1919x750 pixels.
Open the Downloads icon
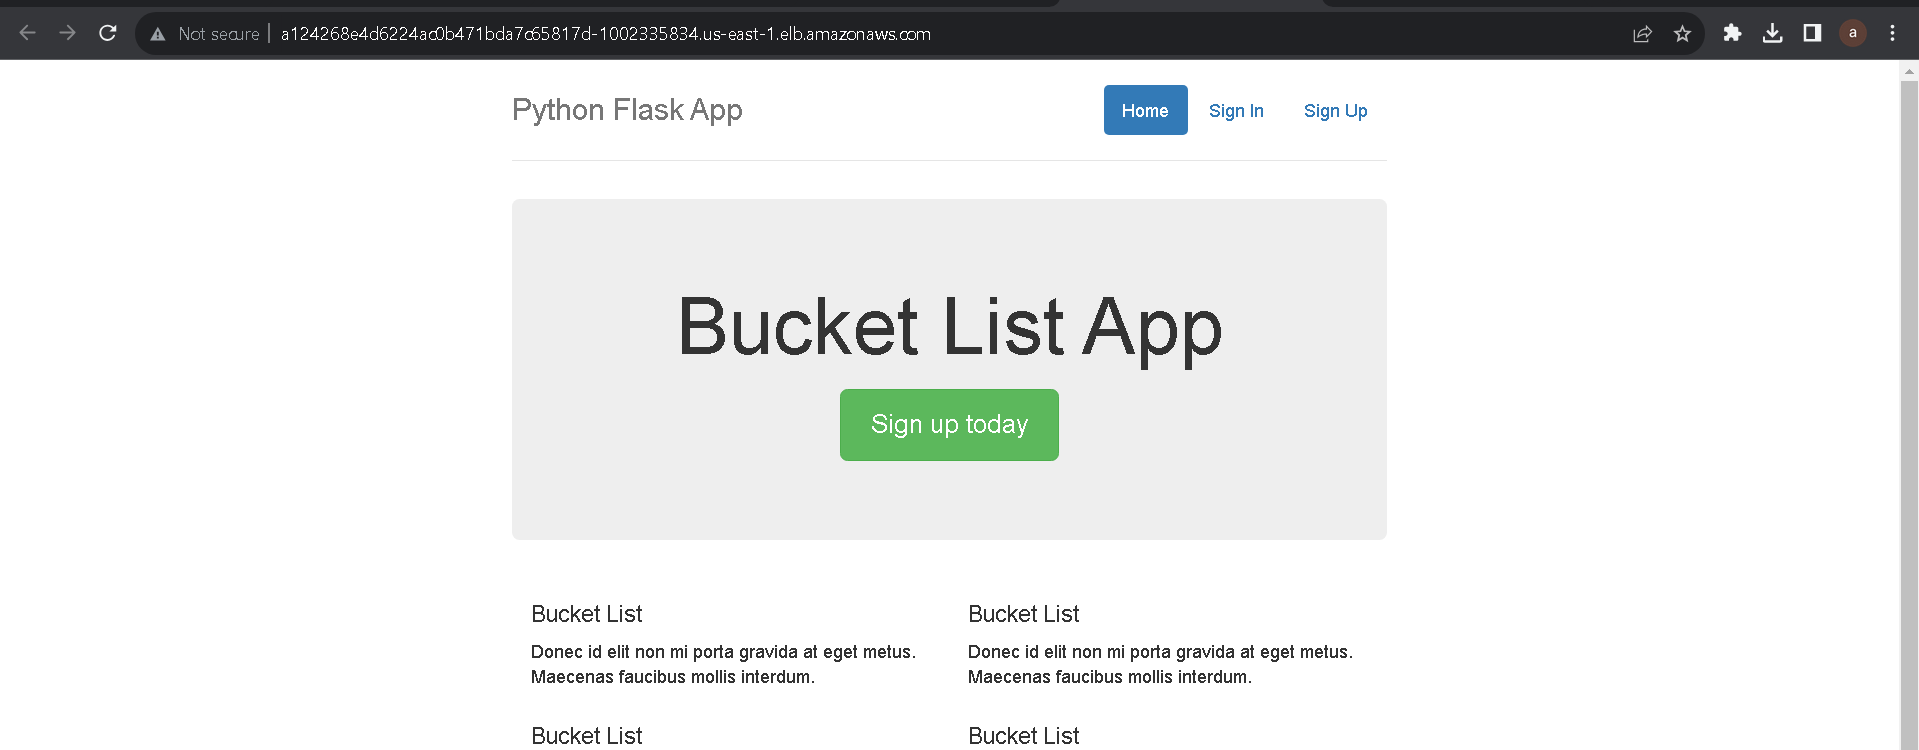point(1772,33)
